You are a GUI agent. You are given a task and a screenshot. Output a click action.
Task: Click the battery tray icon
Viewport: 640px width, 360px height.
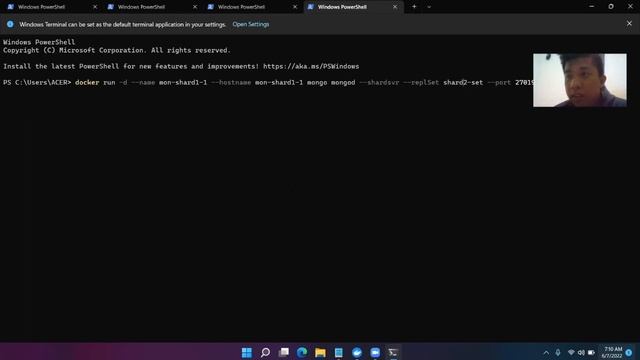591,353
